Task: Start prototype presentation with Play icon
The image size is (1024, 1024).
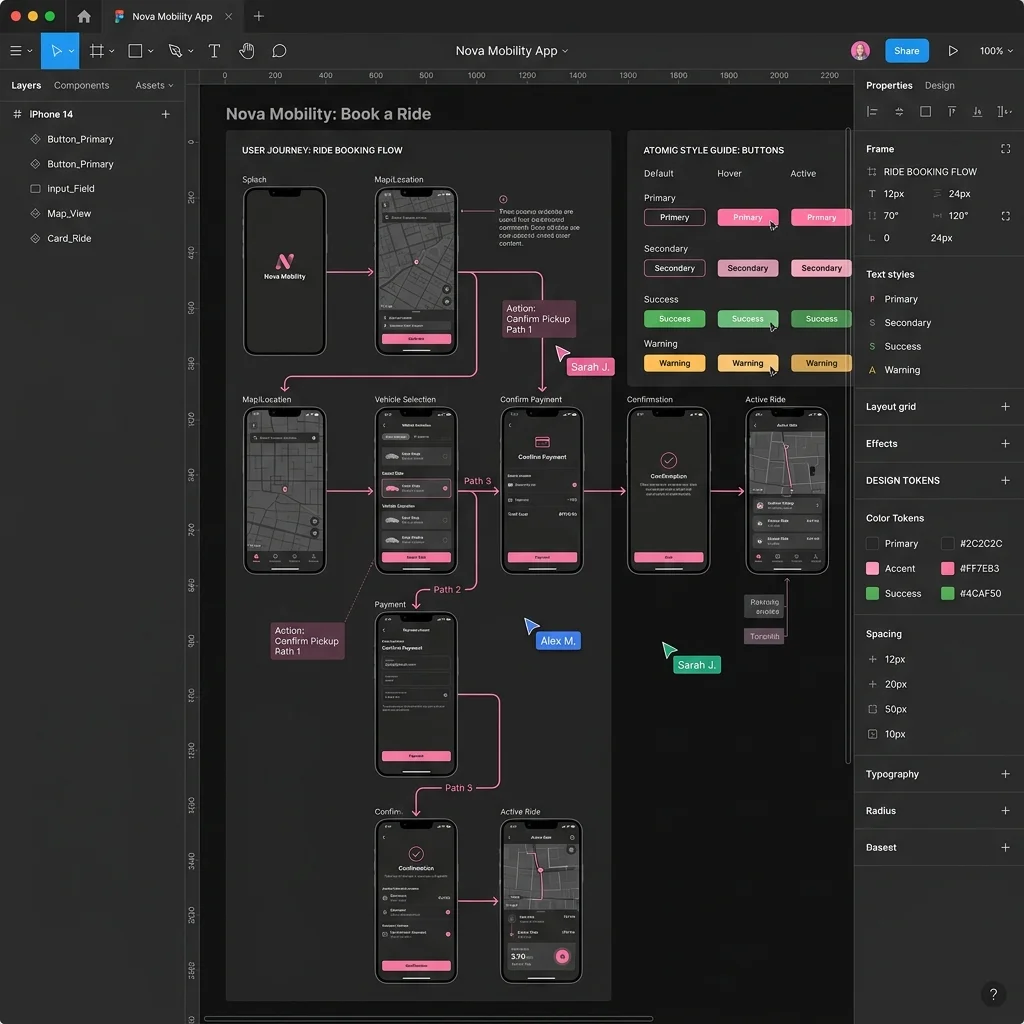Action: coord(953,50)
